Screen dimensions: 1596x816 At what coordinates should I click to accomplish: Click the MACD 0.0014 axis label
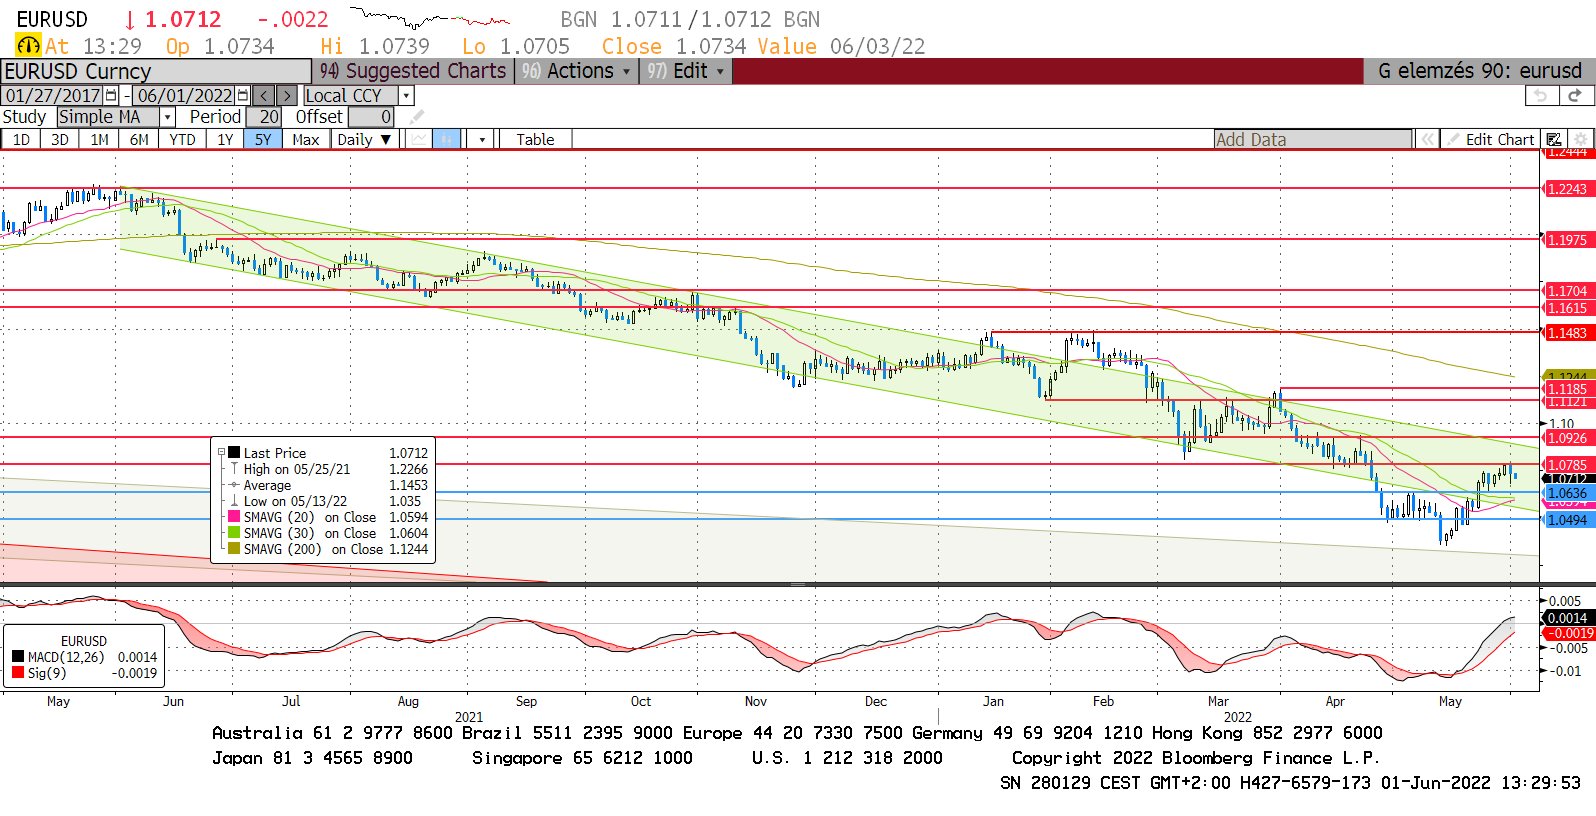[x=1567, y=618]
